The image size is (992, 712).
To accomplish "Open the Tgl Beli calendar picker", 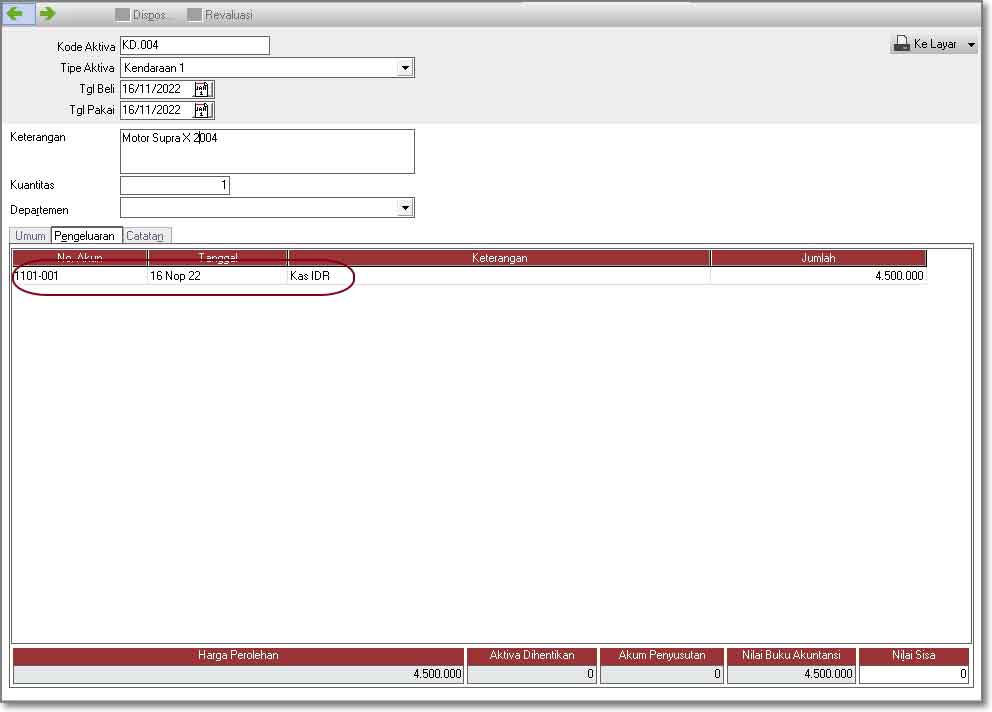I will [202, 88].
